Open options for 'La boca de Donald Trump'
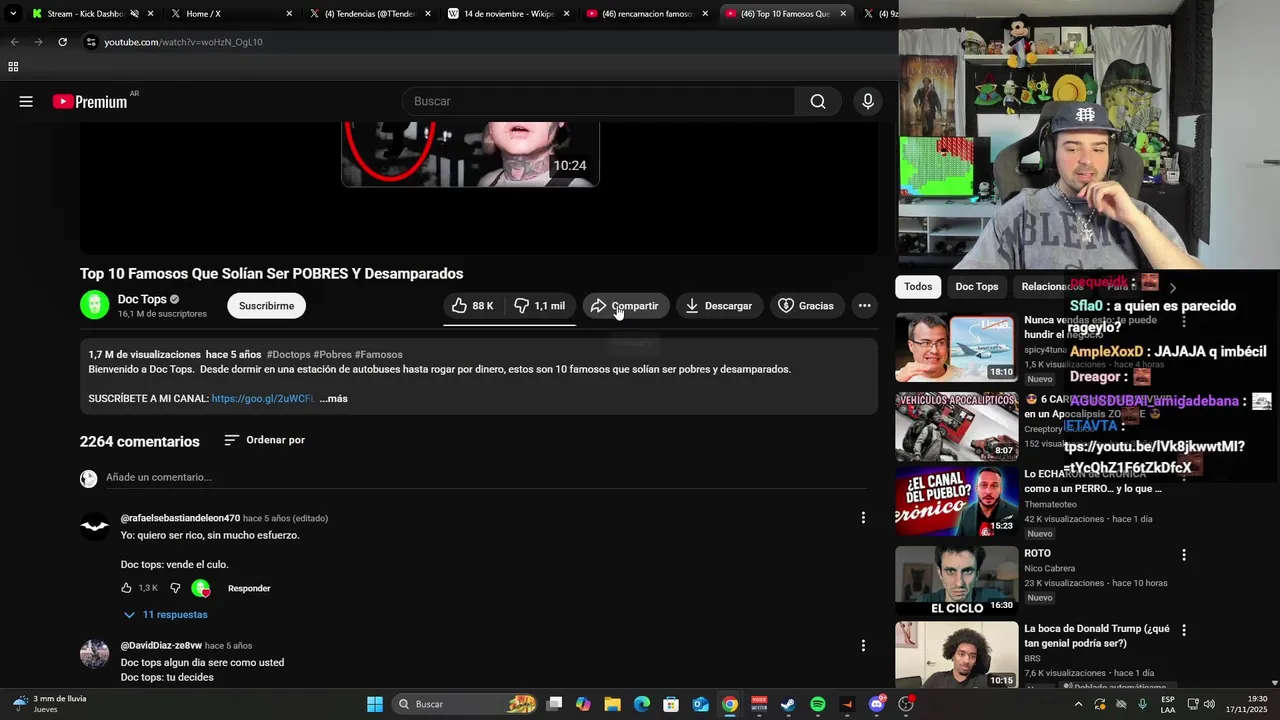This screenshot has height=720, width=1280. (x=1184, y=631)
